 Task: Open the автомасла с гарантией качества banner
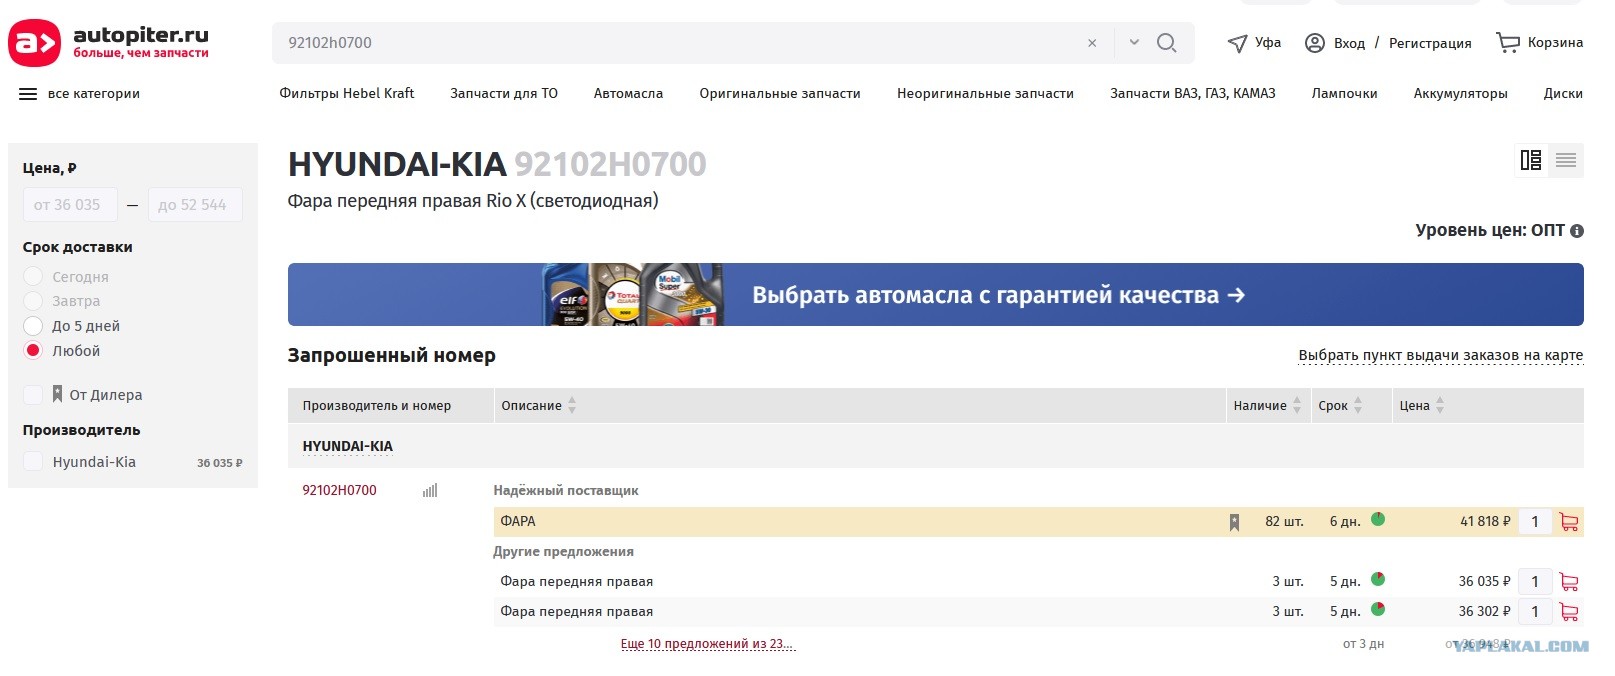coord(935,294)
